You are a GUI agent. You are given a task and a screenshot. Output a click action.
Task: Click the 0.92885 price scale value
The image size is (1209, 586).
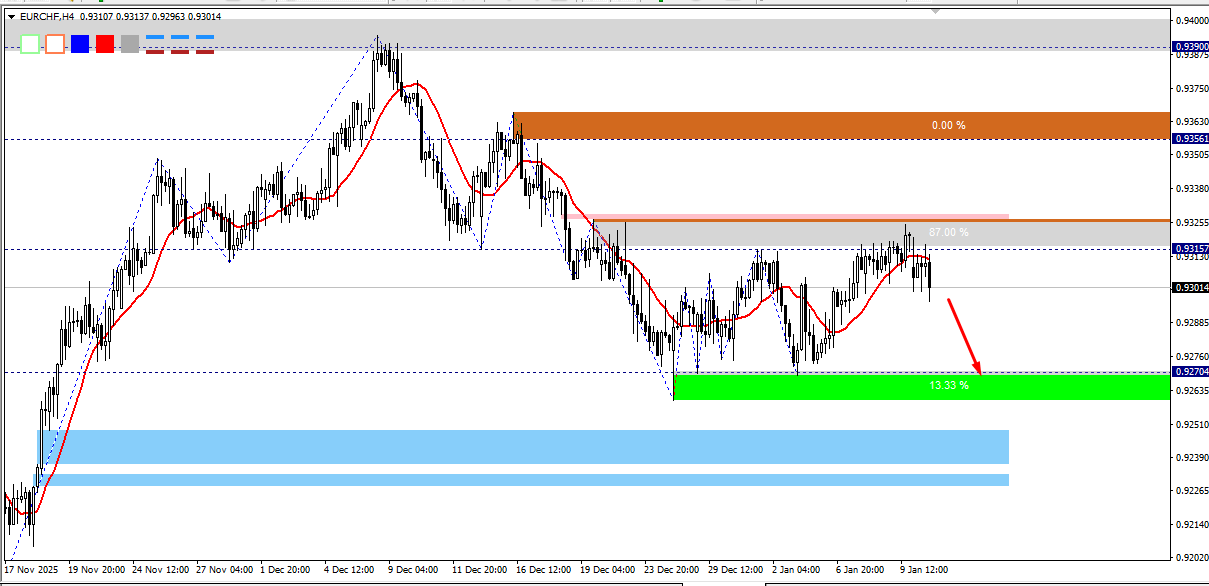click(x=1192, y=323)
